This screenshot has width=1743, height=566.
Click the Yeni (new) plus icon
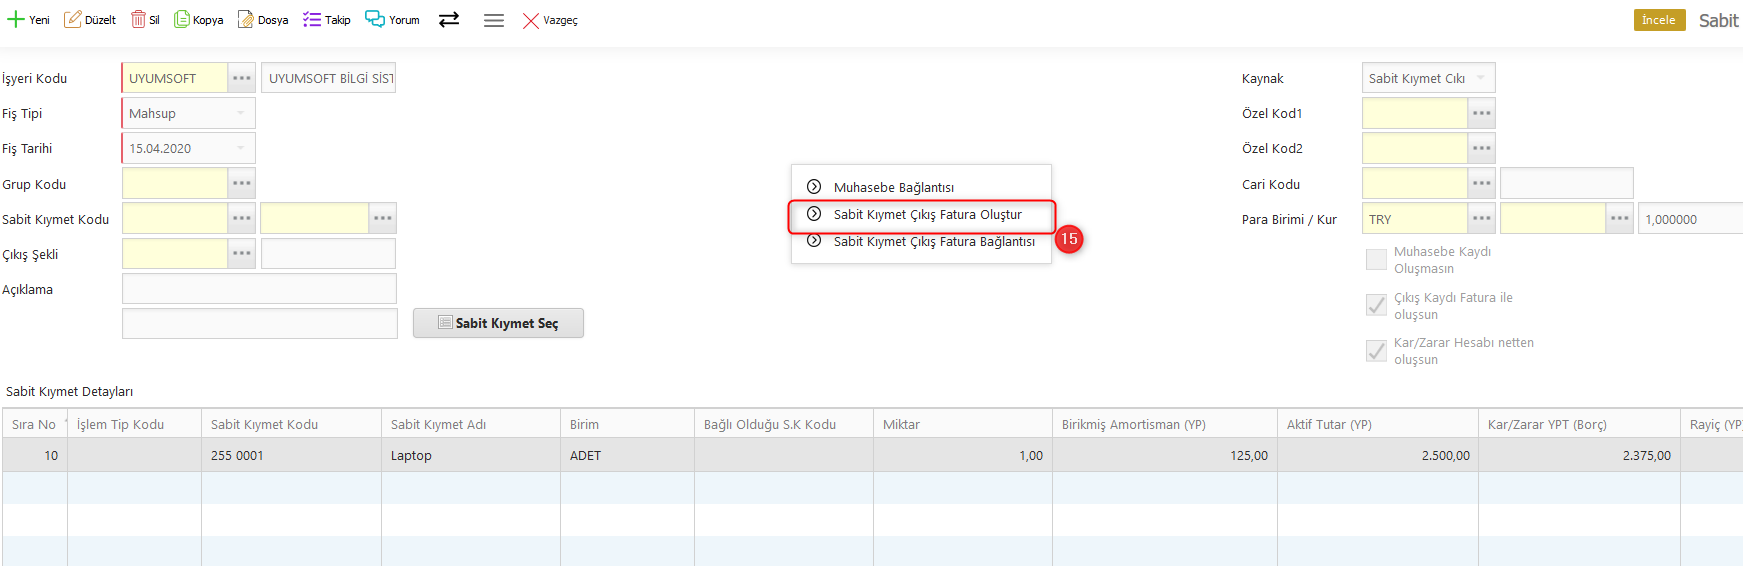(16, 20)
